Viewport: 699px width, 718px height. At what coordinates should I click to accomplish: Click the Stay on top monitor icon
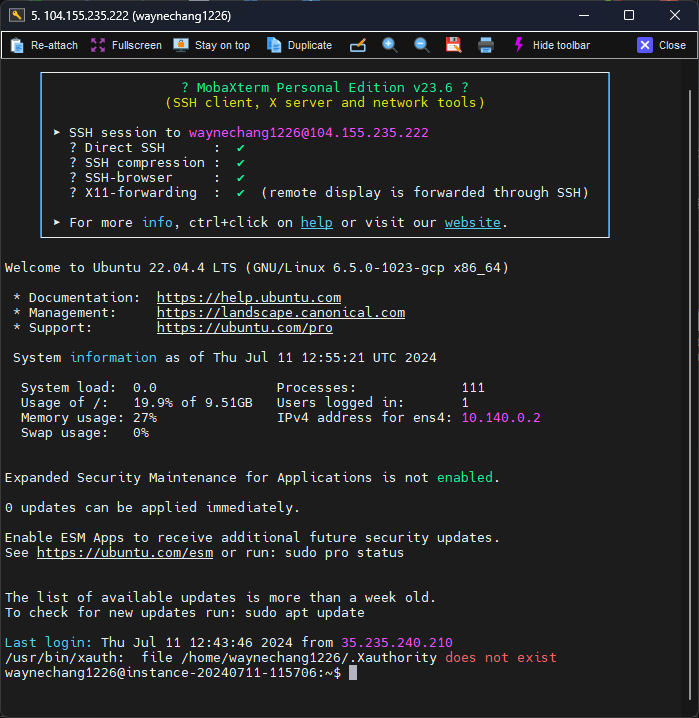(x=181, y=45)
